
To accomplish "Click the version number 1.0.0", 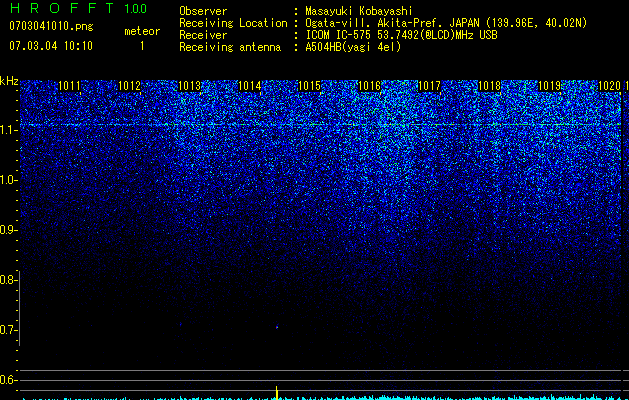I will pos(135,8).
